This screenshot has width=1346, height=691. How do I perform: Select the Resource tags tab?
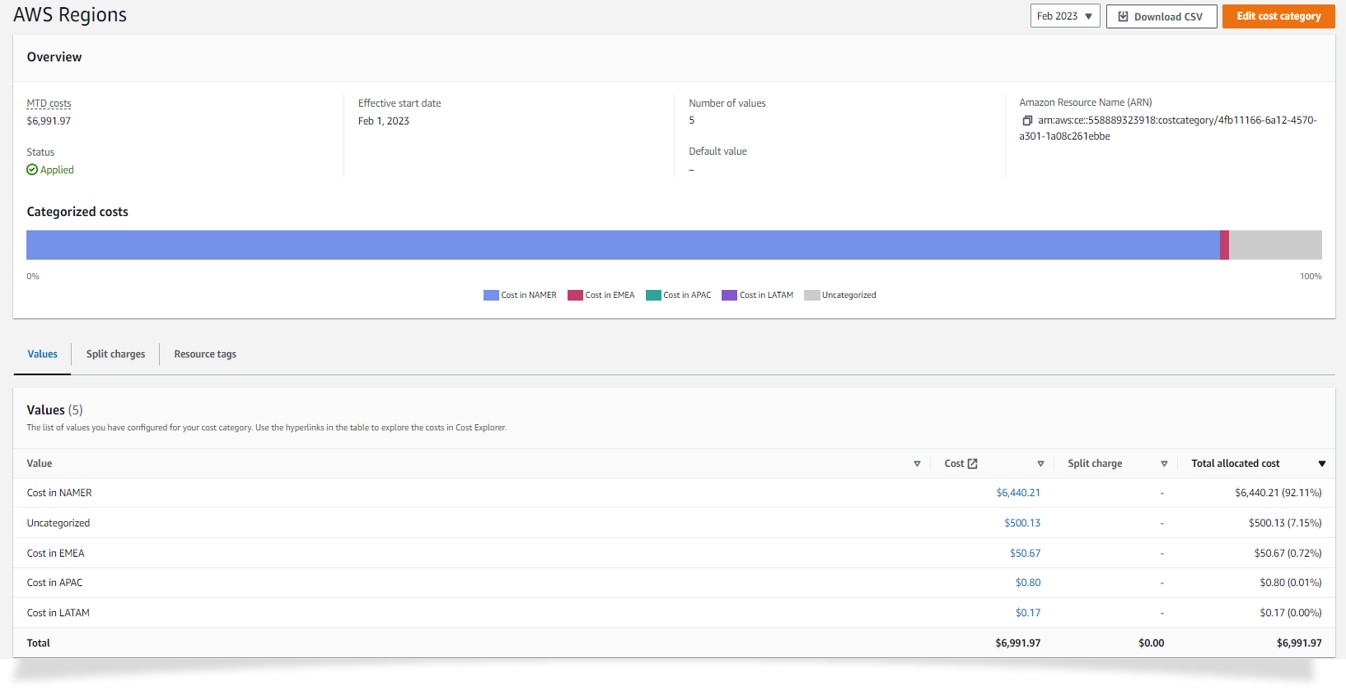coord(205,354)
